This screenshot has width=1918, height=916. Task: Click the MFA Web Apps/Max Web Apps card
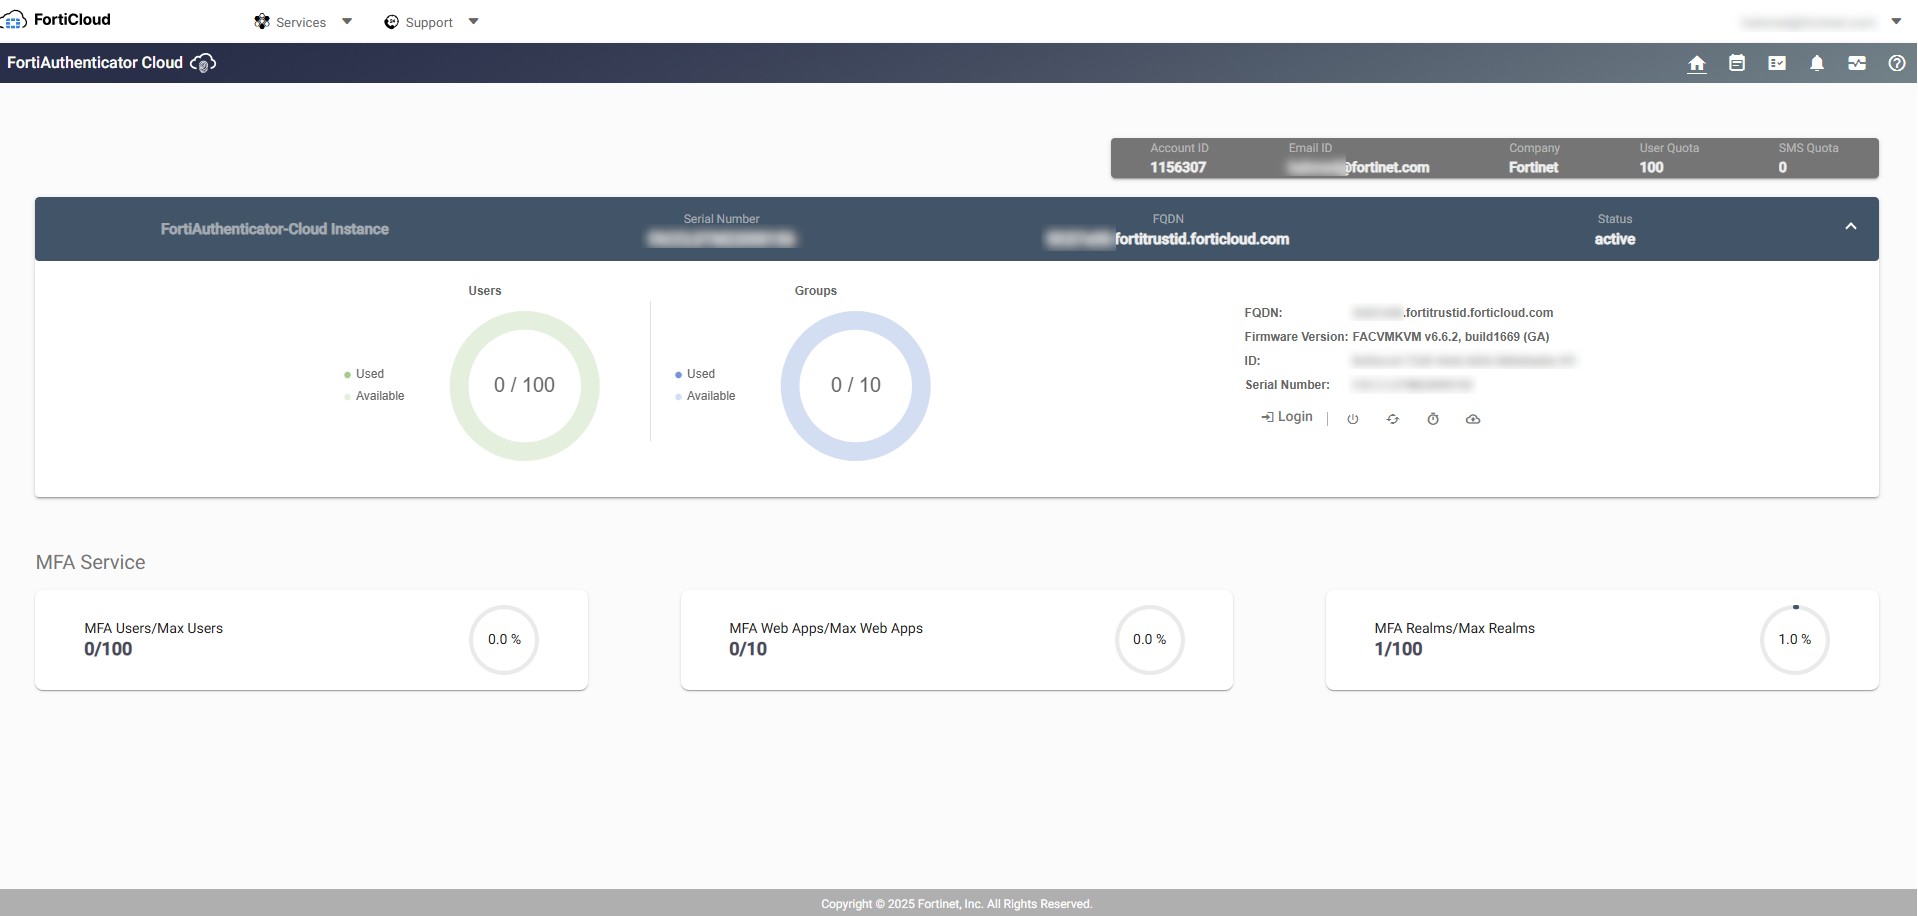coord(956,639)
